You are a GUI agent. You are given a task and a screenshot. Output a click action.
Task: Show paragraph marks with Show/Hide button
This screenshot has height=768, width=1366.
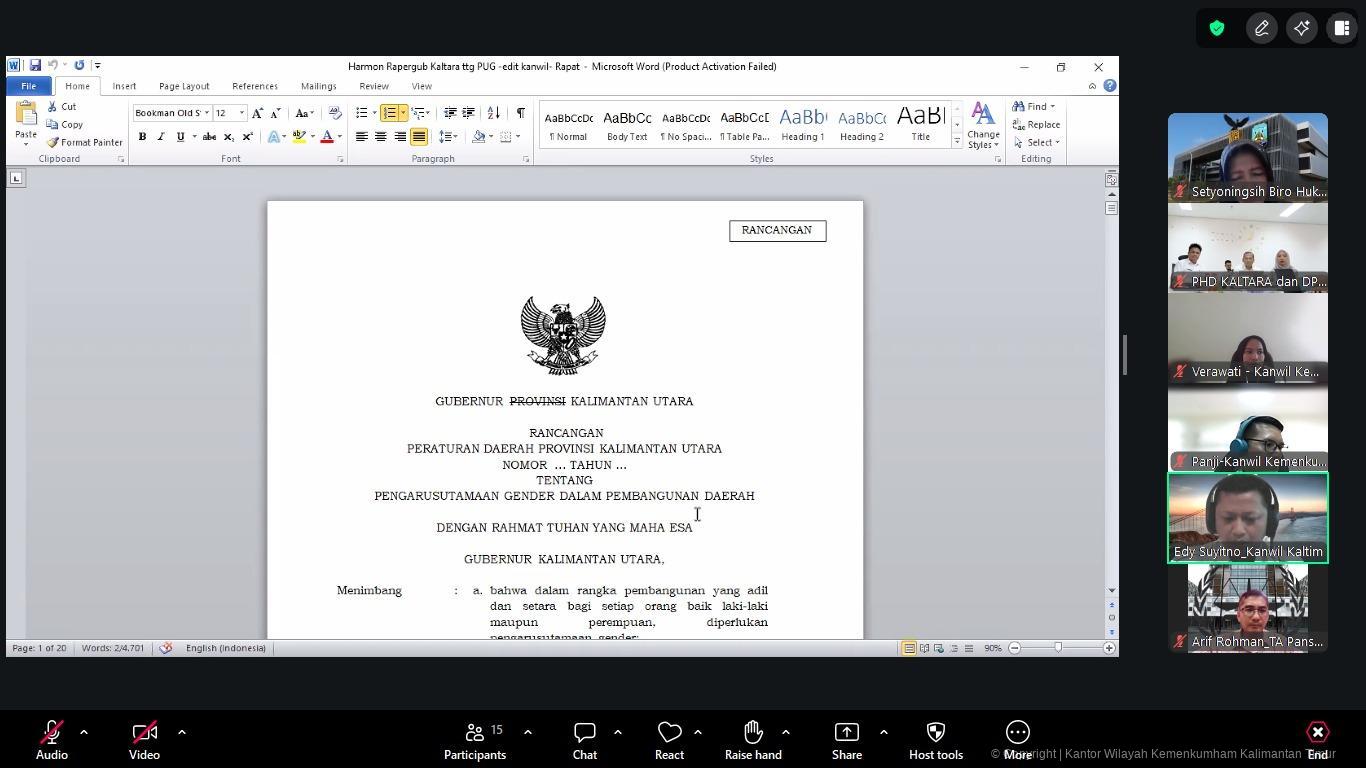[x=519, y=112]
